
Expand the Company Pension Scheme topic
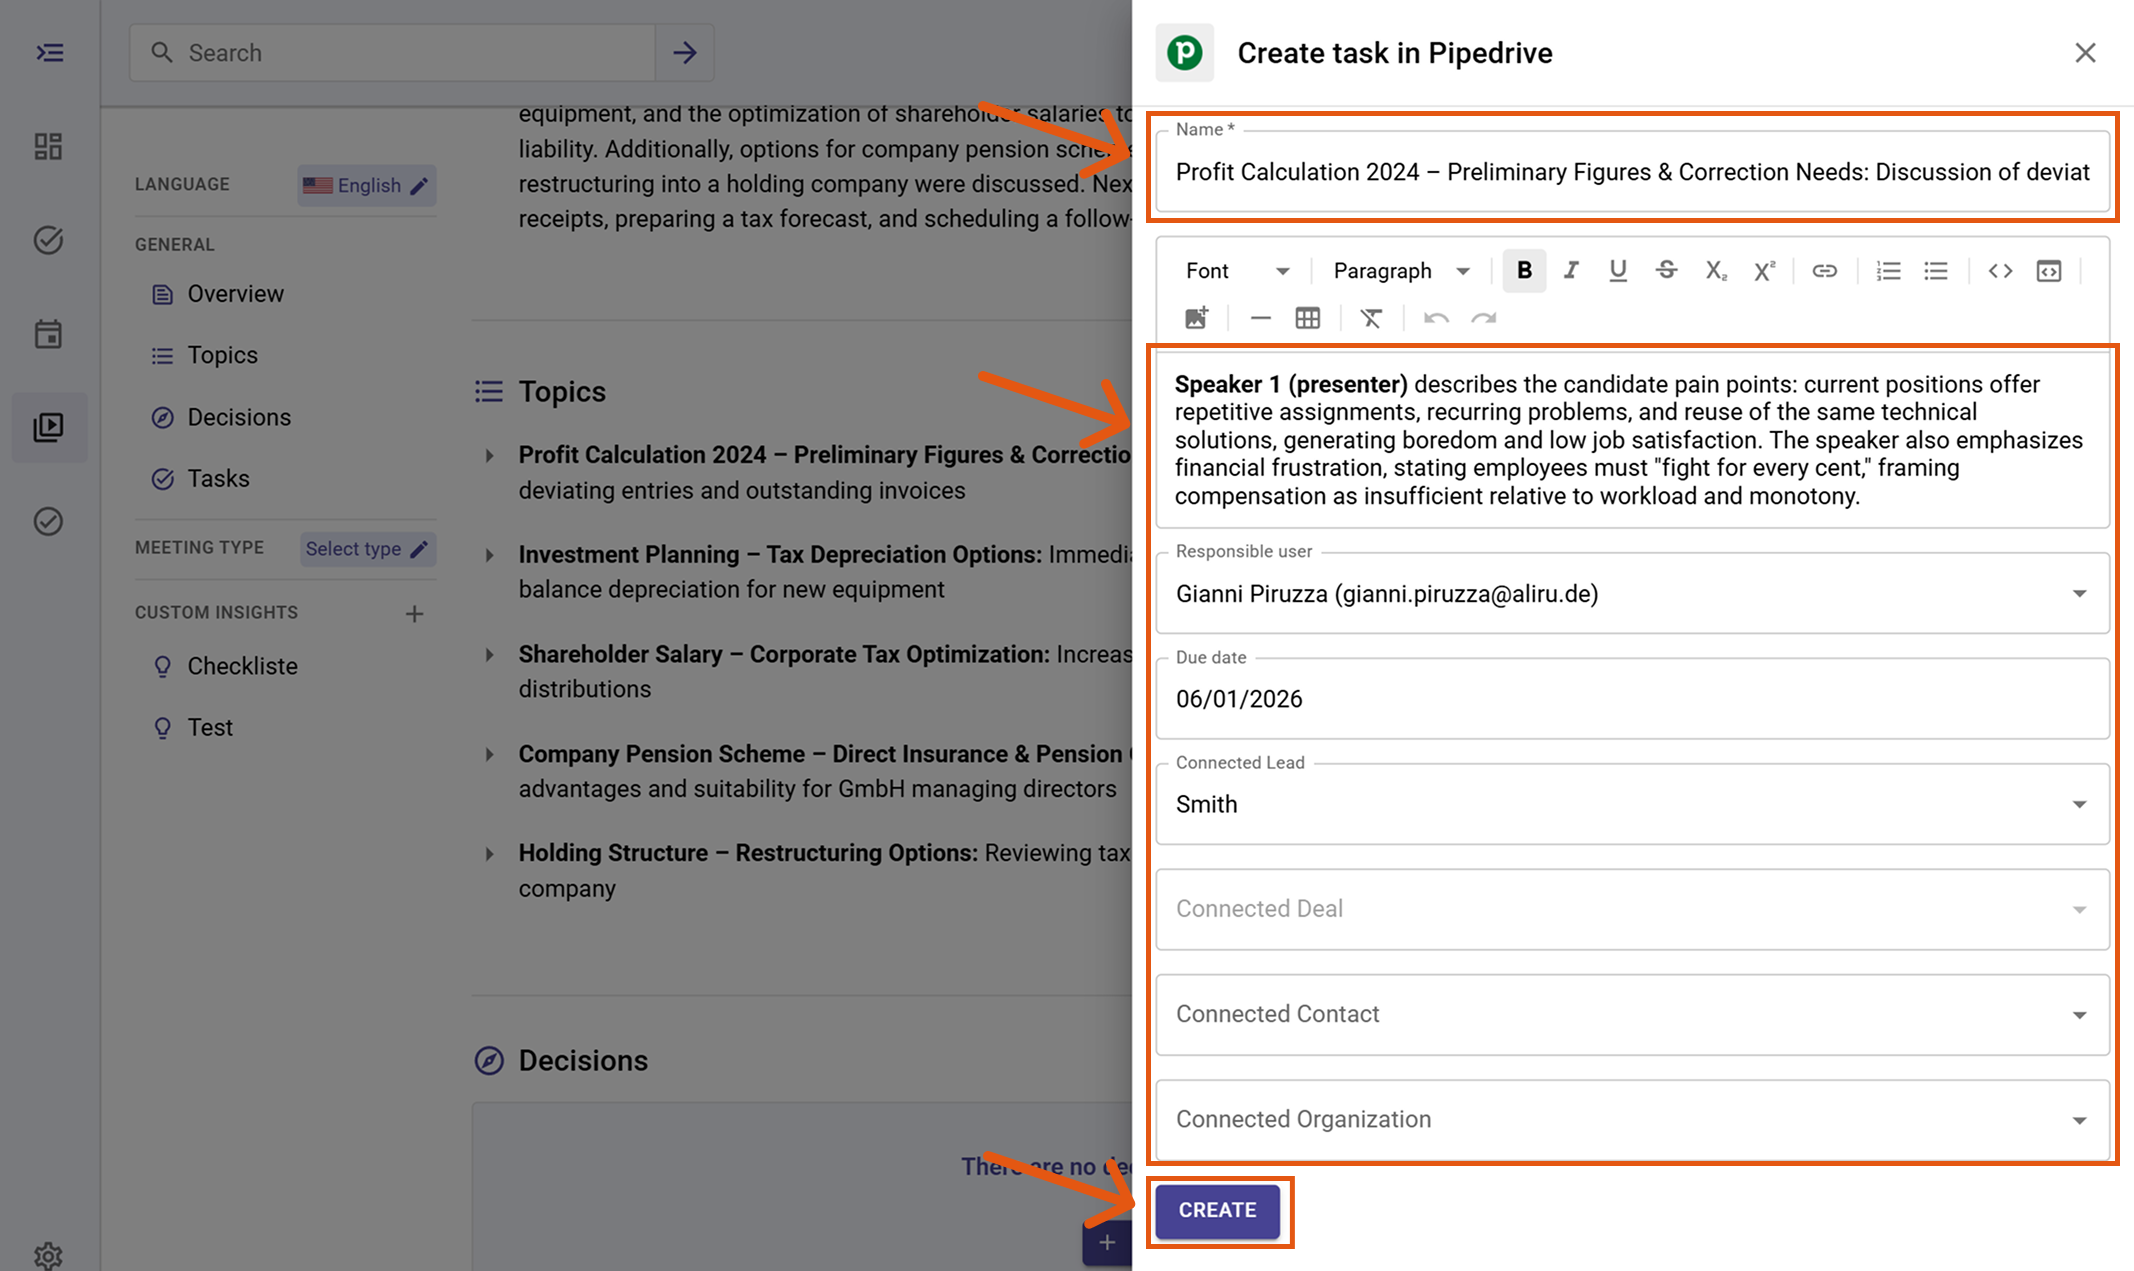[489, 754]
